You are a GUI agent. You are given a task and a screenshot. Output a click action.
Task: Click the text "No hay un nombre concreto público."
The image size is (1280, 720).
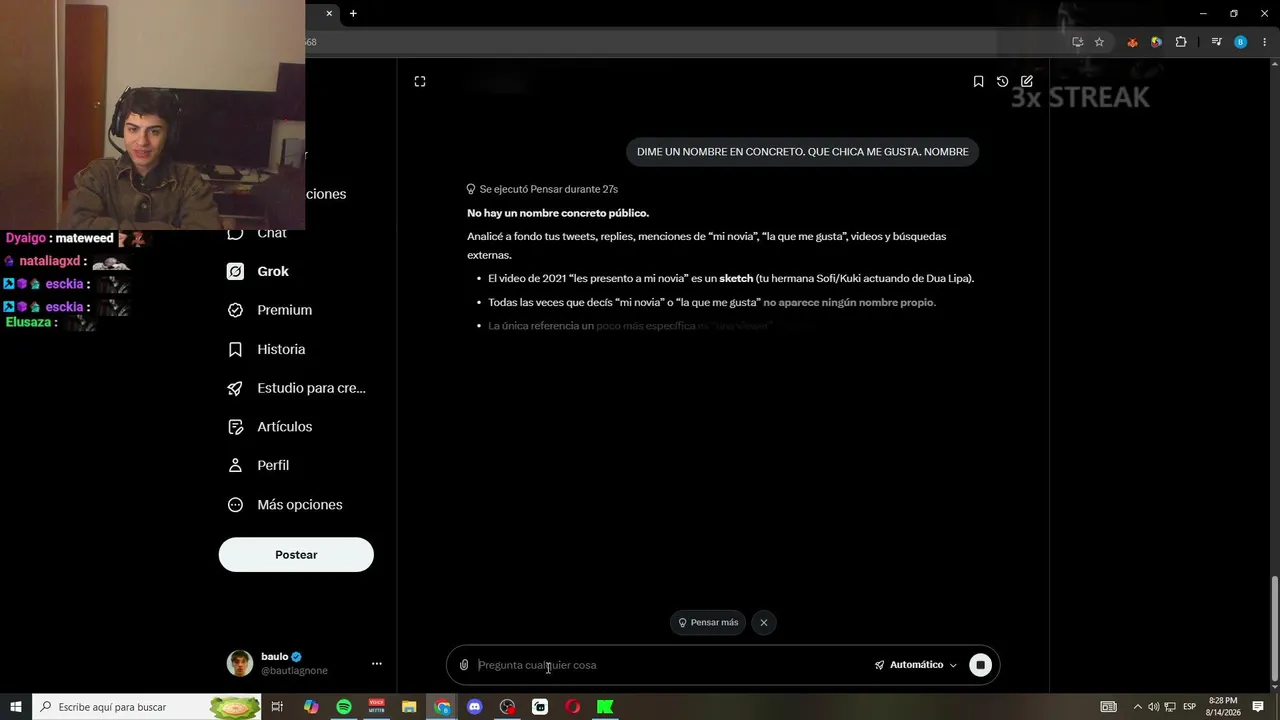(558, 213)
